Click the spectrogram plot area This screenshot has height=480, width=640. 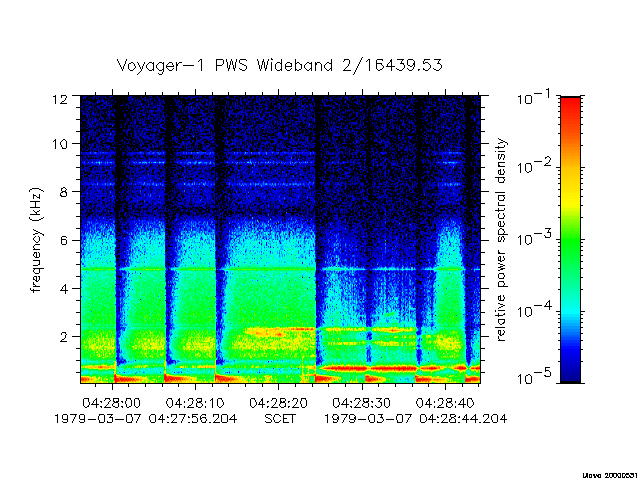[280, 240]
